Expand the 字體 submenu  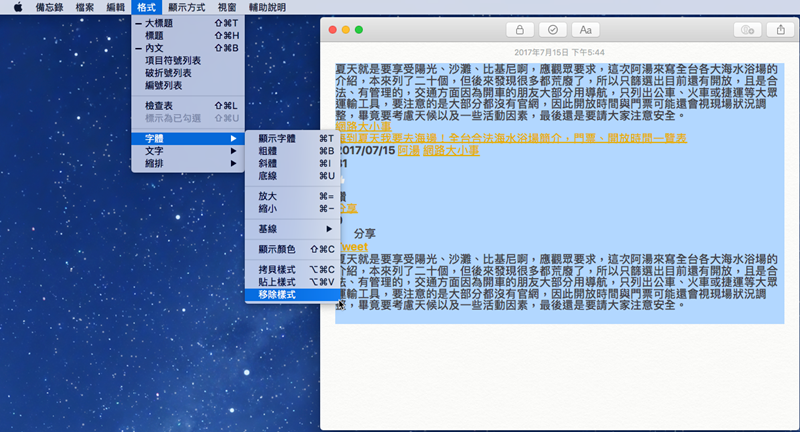(x=188, y=138)
